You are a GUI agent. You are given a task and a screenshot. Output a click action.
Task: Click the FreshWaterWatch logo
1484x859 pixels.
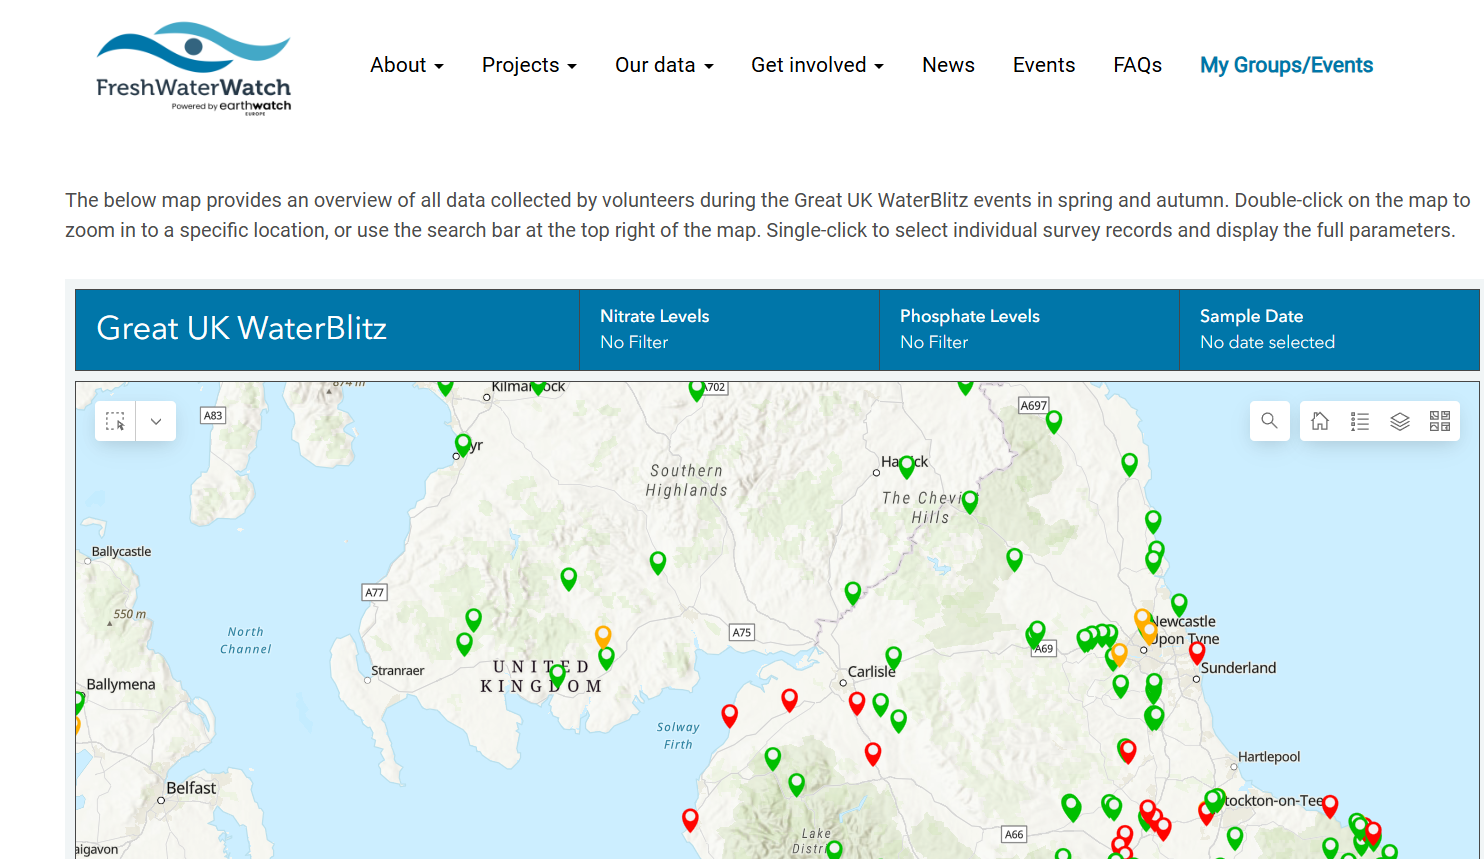click(192, 66)
